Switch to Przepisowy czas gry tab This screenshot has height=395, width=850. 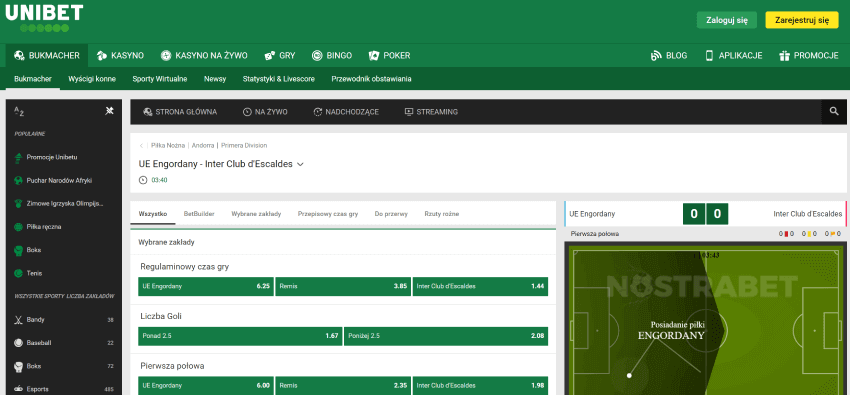pyautogui.click(x=328, y=214)
